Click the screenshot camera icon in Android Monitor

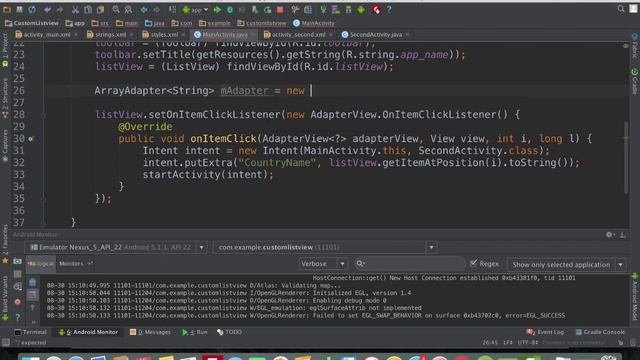coord(18,261)
